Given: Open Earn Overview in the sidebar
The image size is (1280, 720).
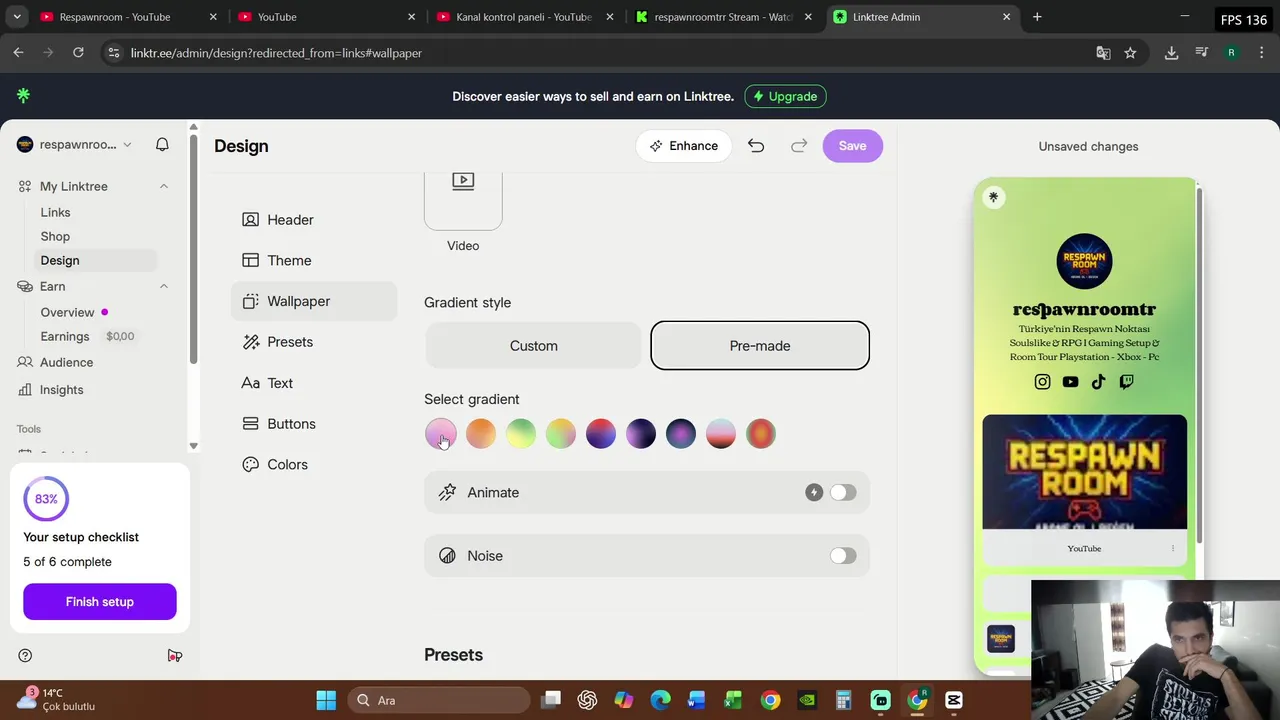Looking at the screenshot, I should click(x=67, y=312).
